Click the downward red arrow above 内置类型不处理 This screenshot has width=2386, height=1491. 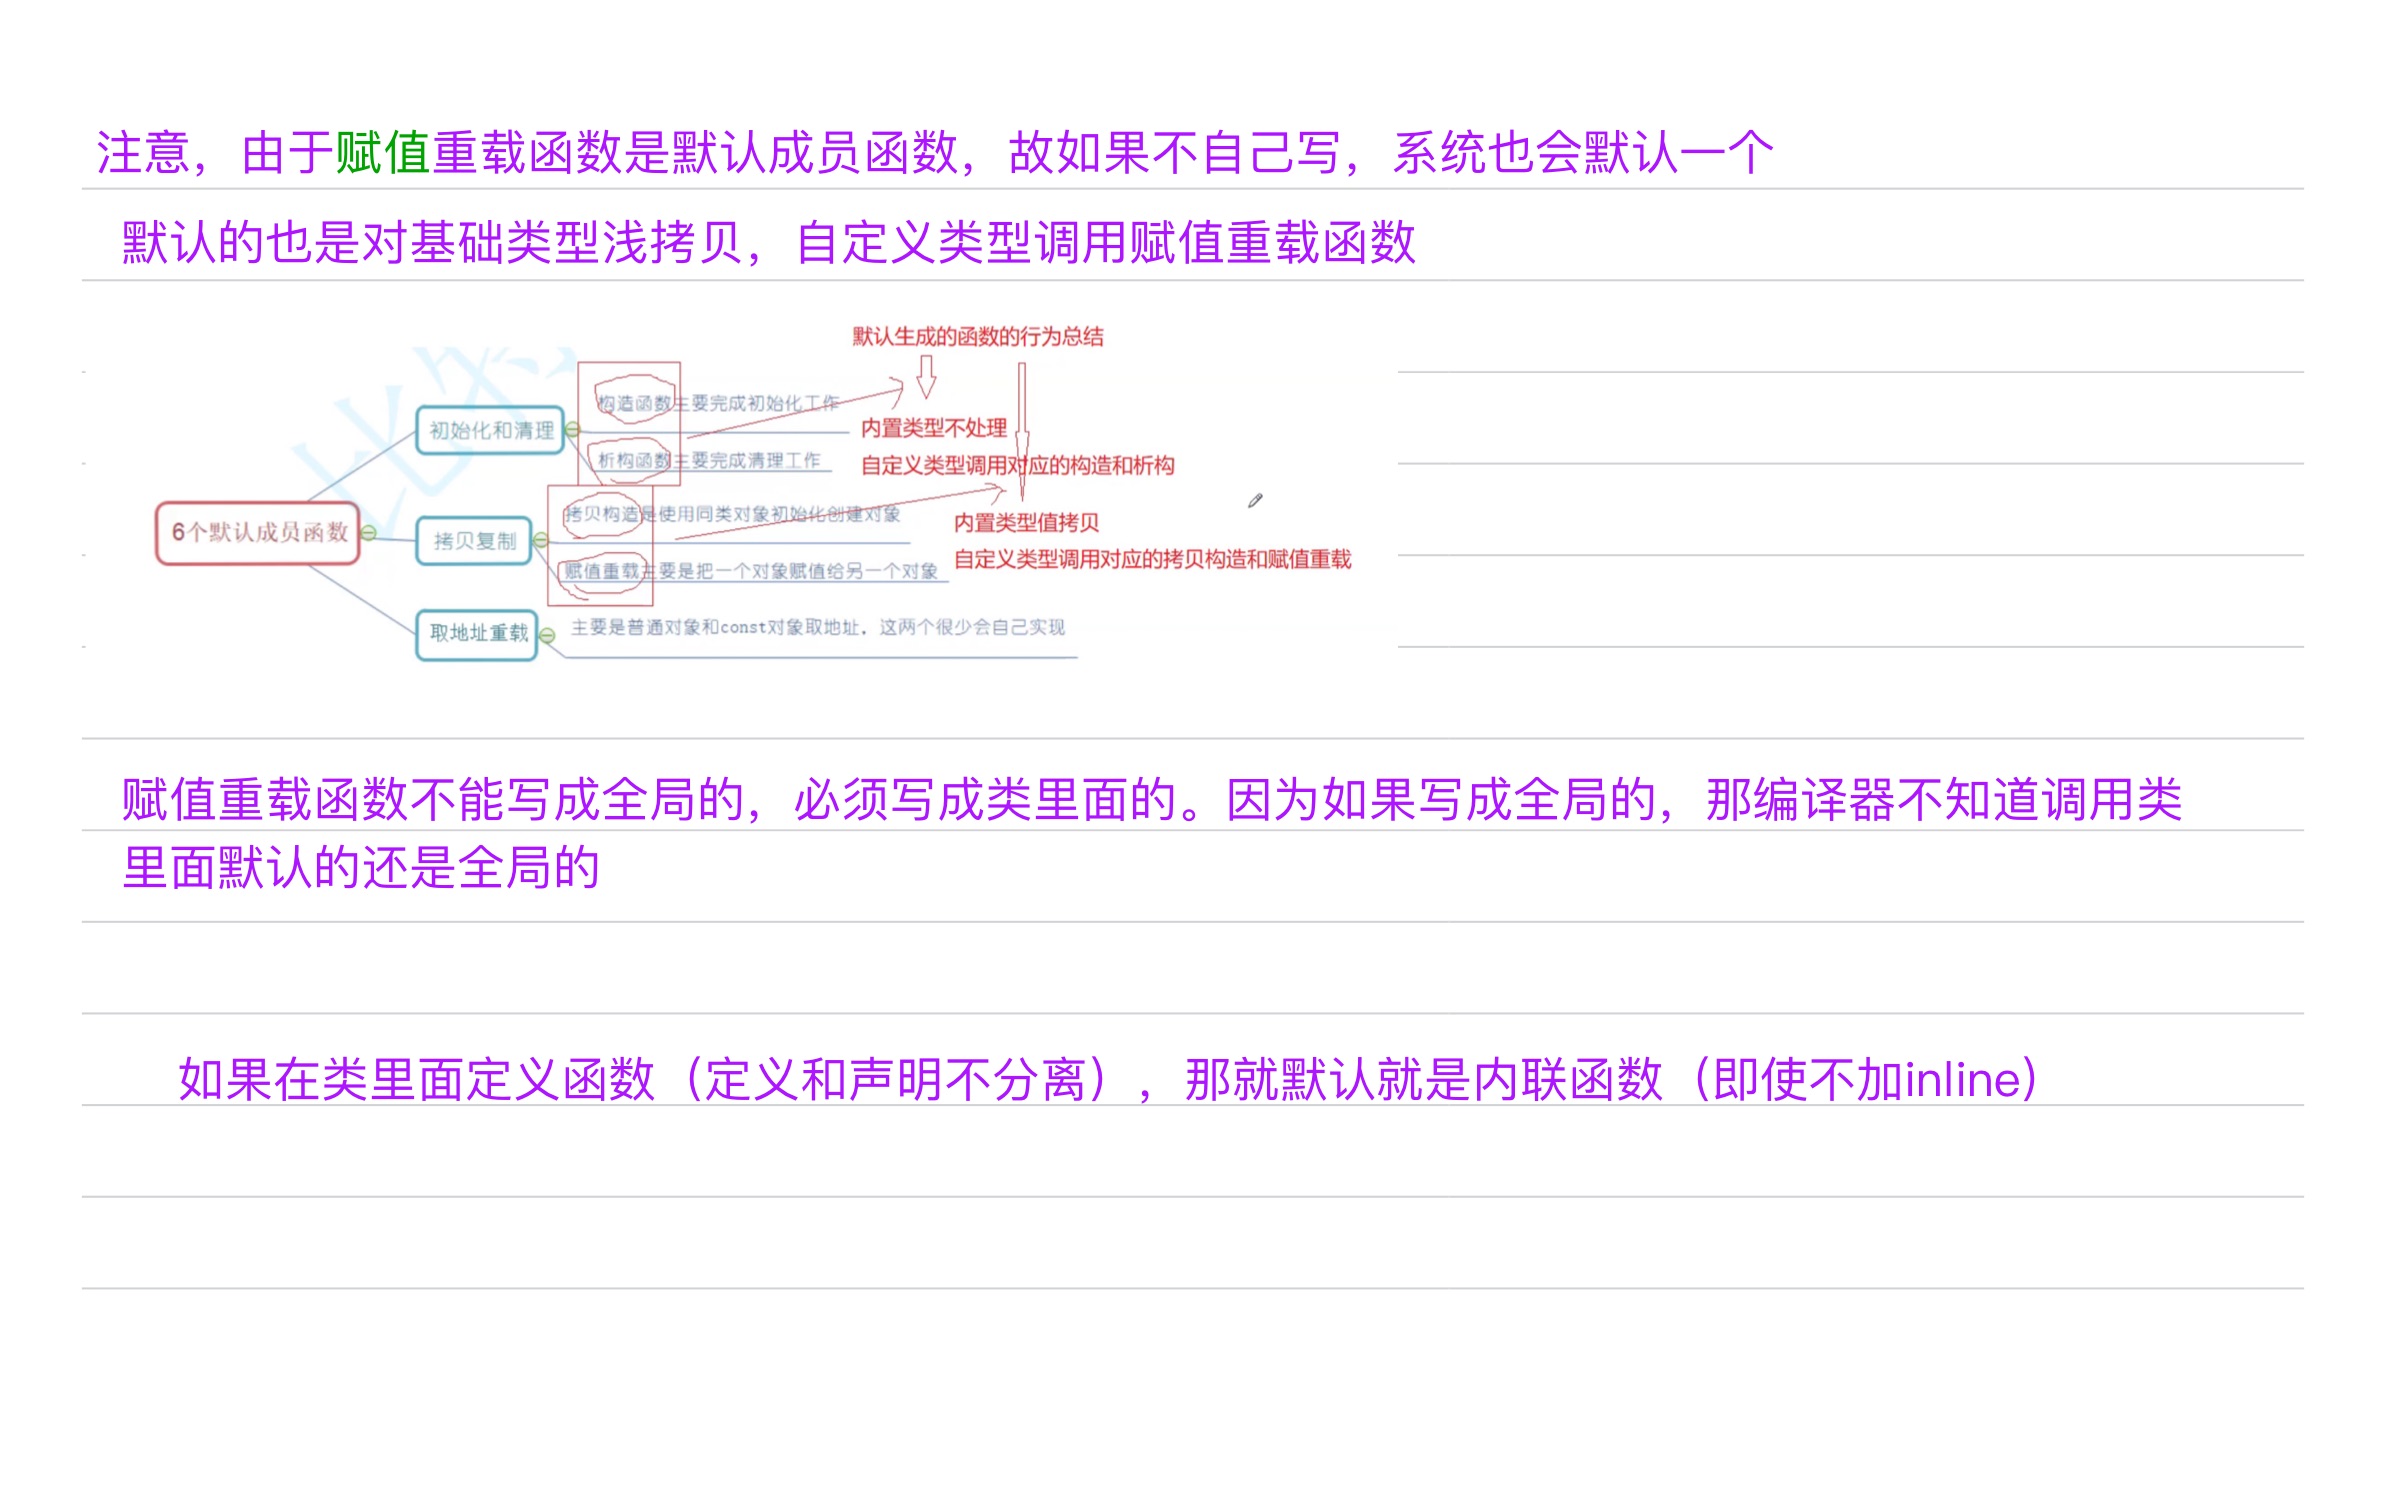[x=926, y=377]
